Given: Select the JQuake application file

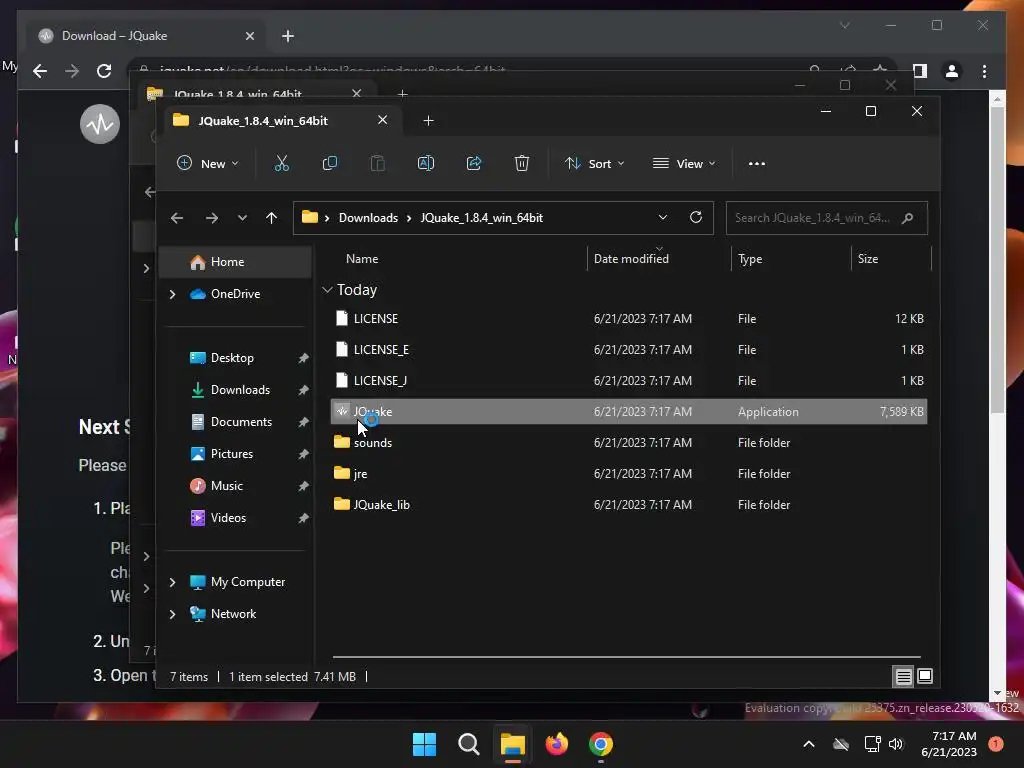Looking at the screenshot, I should point(628,411).
